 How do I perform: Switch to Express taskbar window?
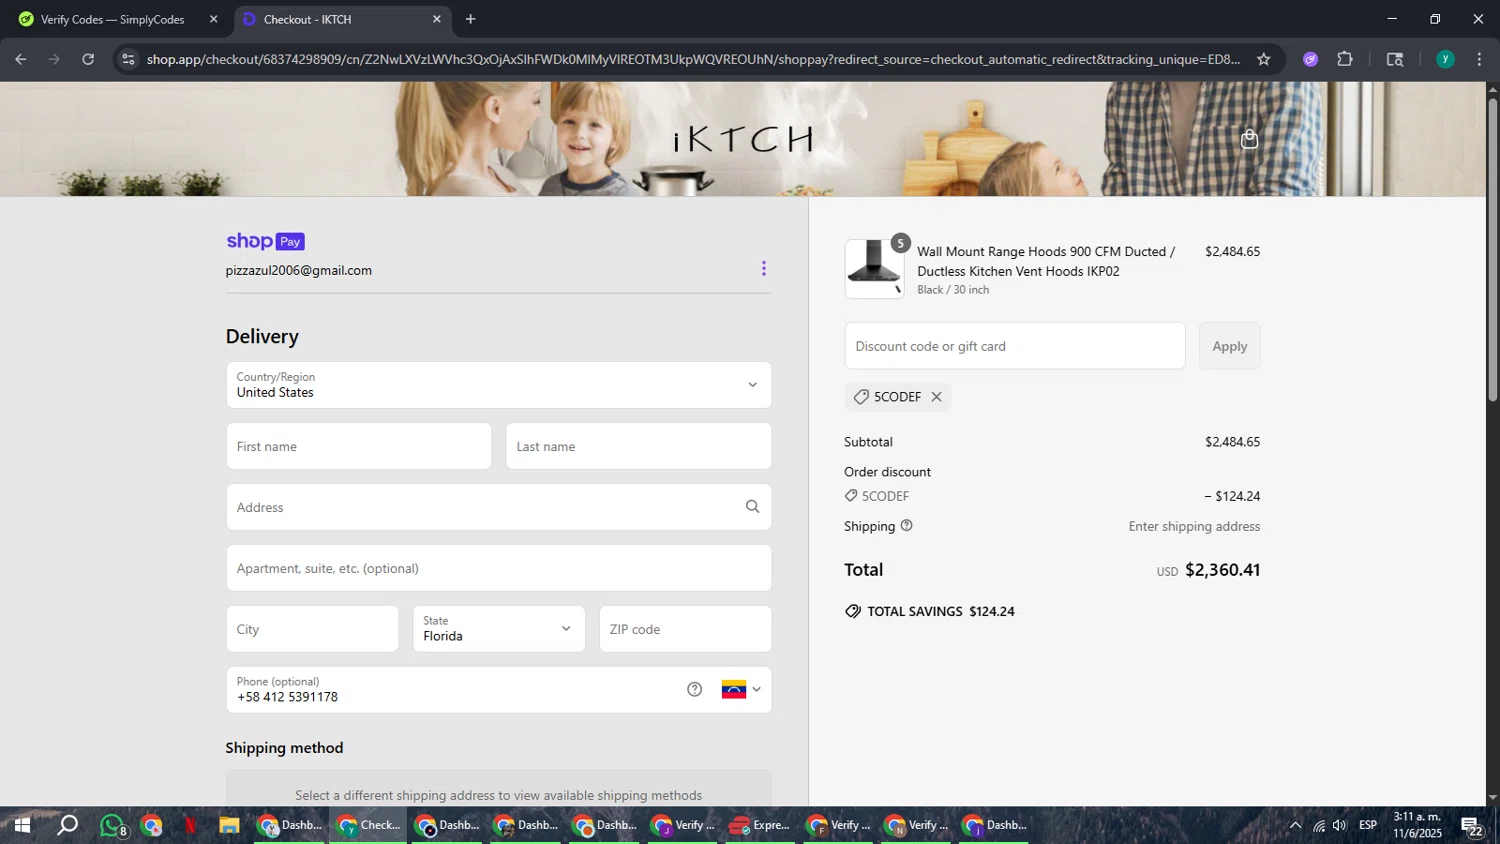click(760, 825)
